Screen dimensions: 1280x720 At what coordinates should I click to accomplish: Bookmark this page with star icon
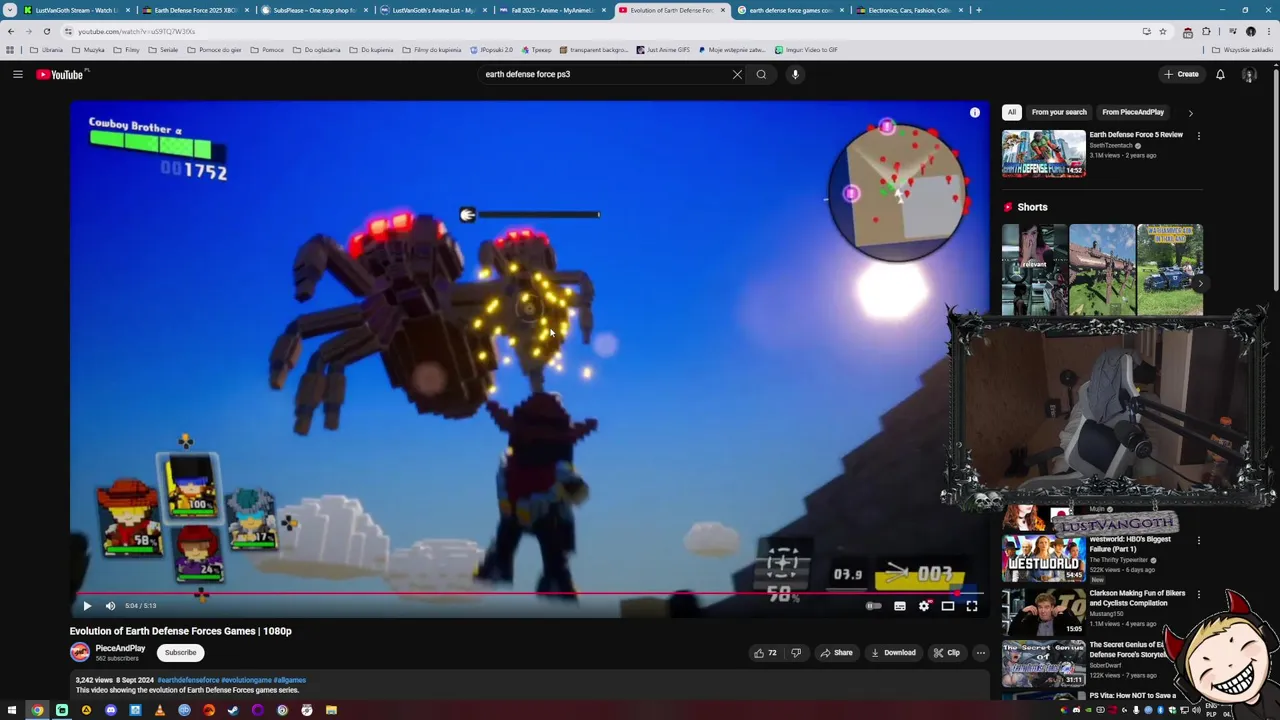coord(1163,31)
